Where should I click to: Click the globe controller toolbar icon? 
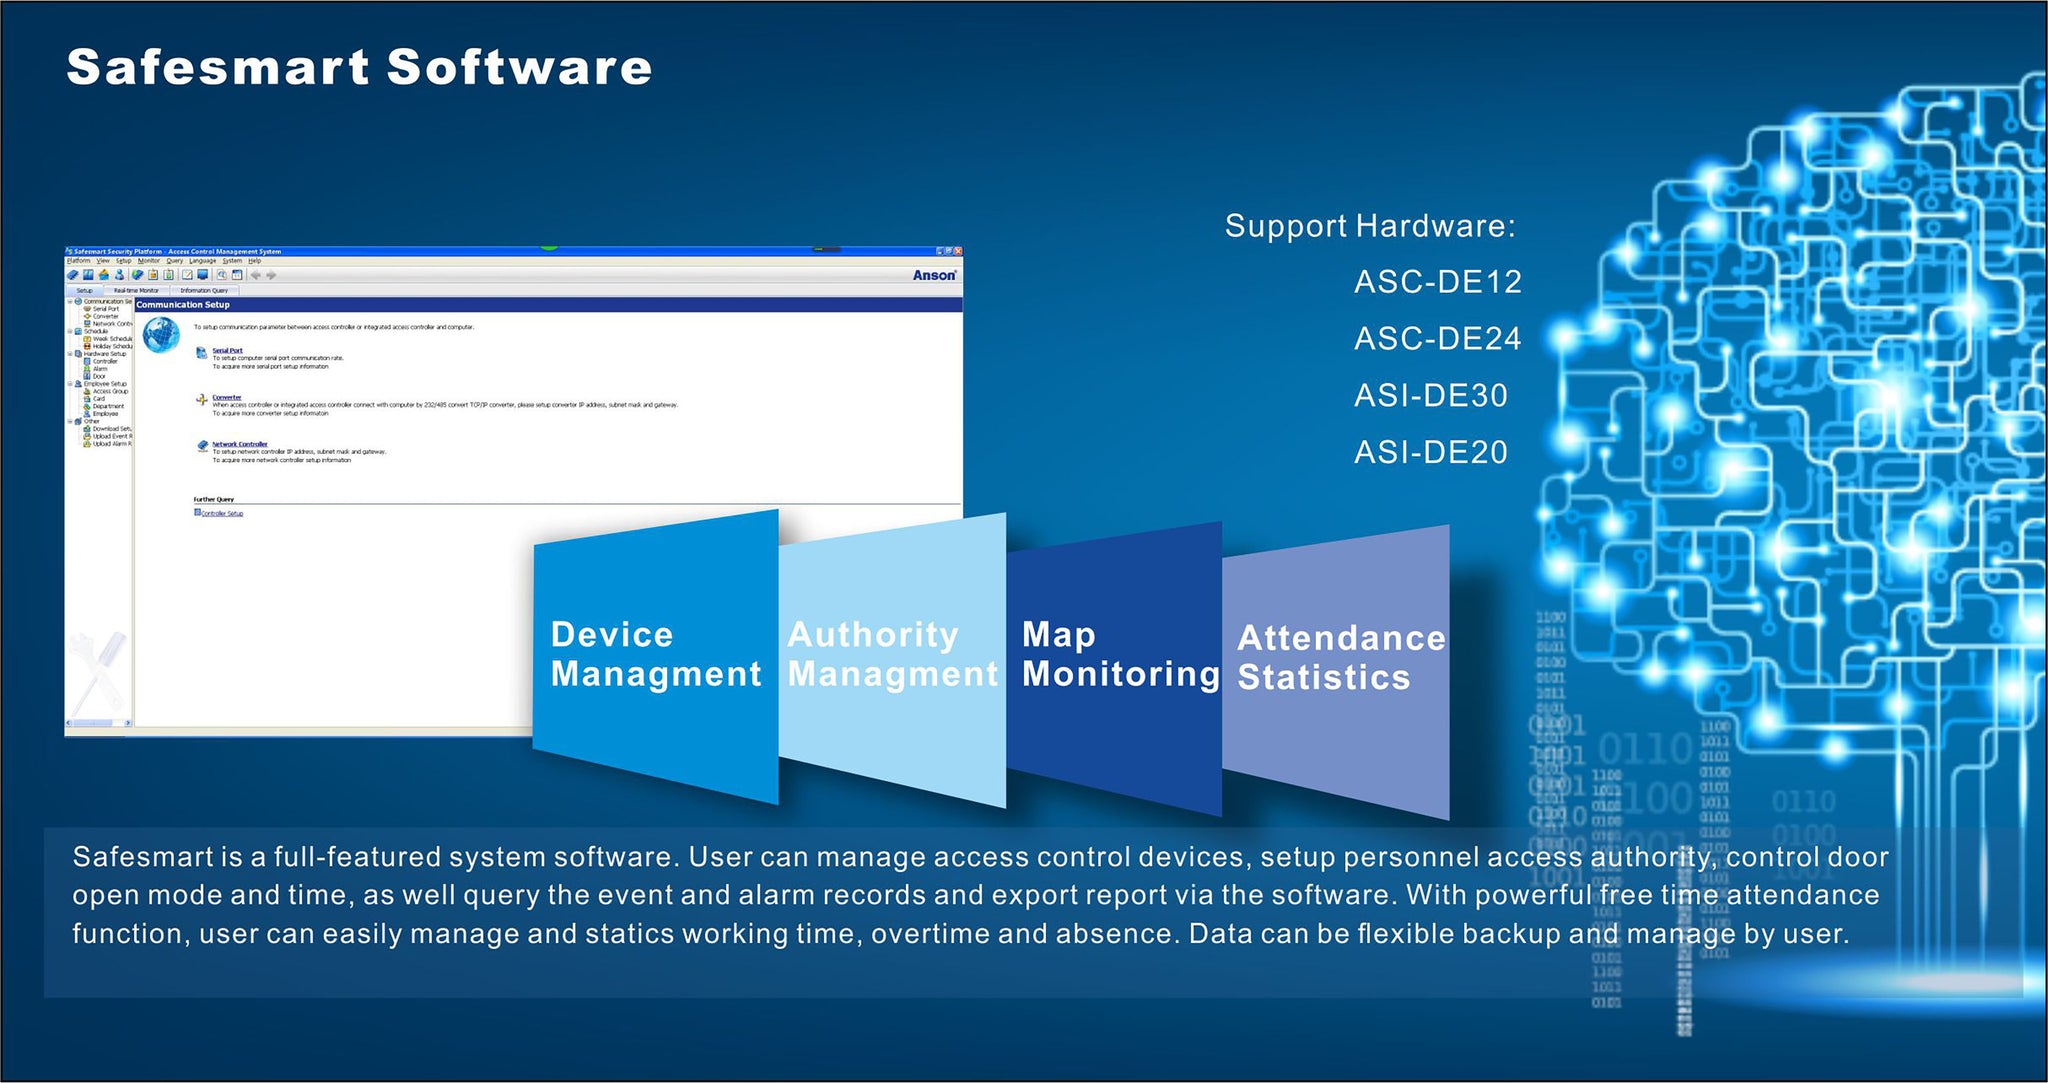(x=137, y=275)
